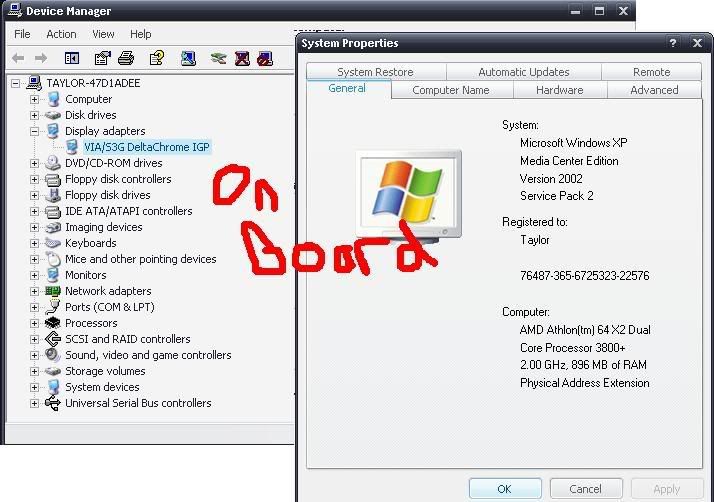Viewport: 714px width, 502px height.
Task: Expand the Disk drives node
Action: tap(34, 115)
